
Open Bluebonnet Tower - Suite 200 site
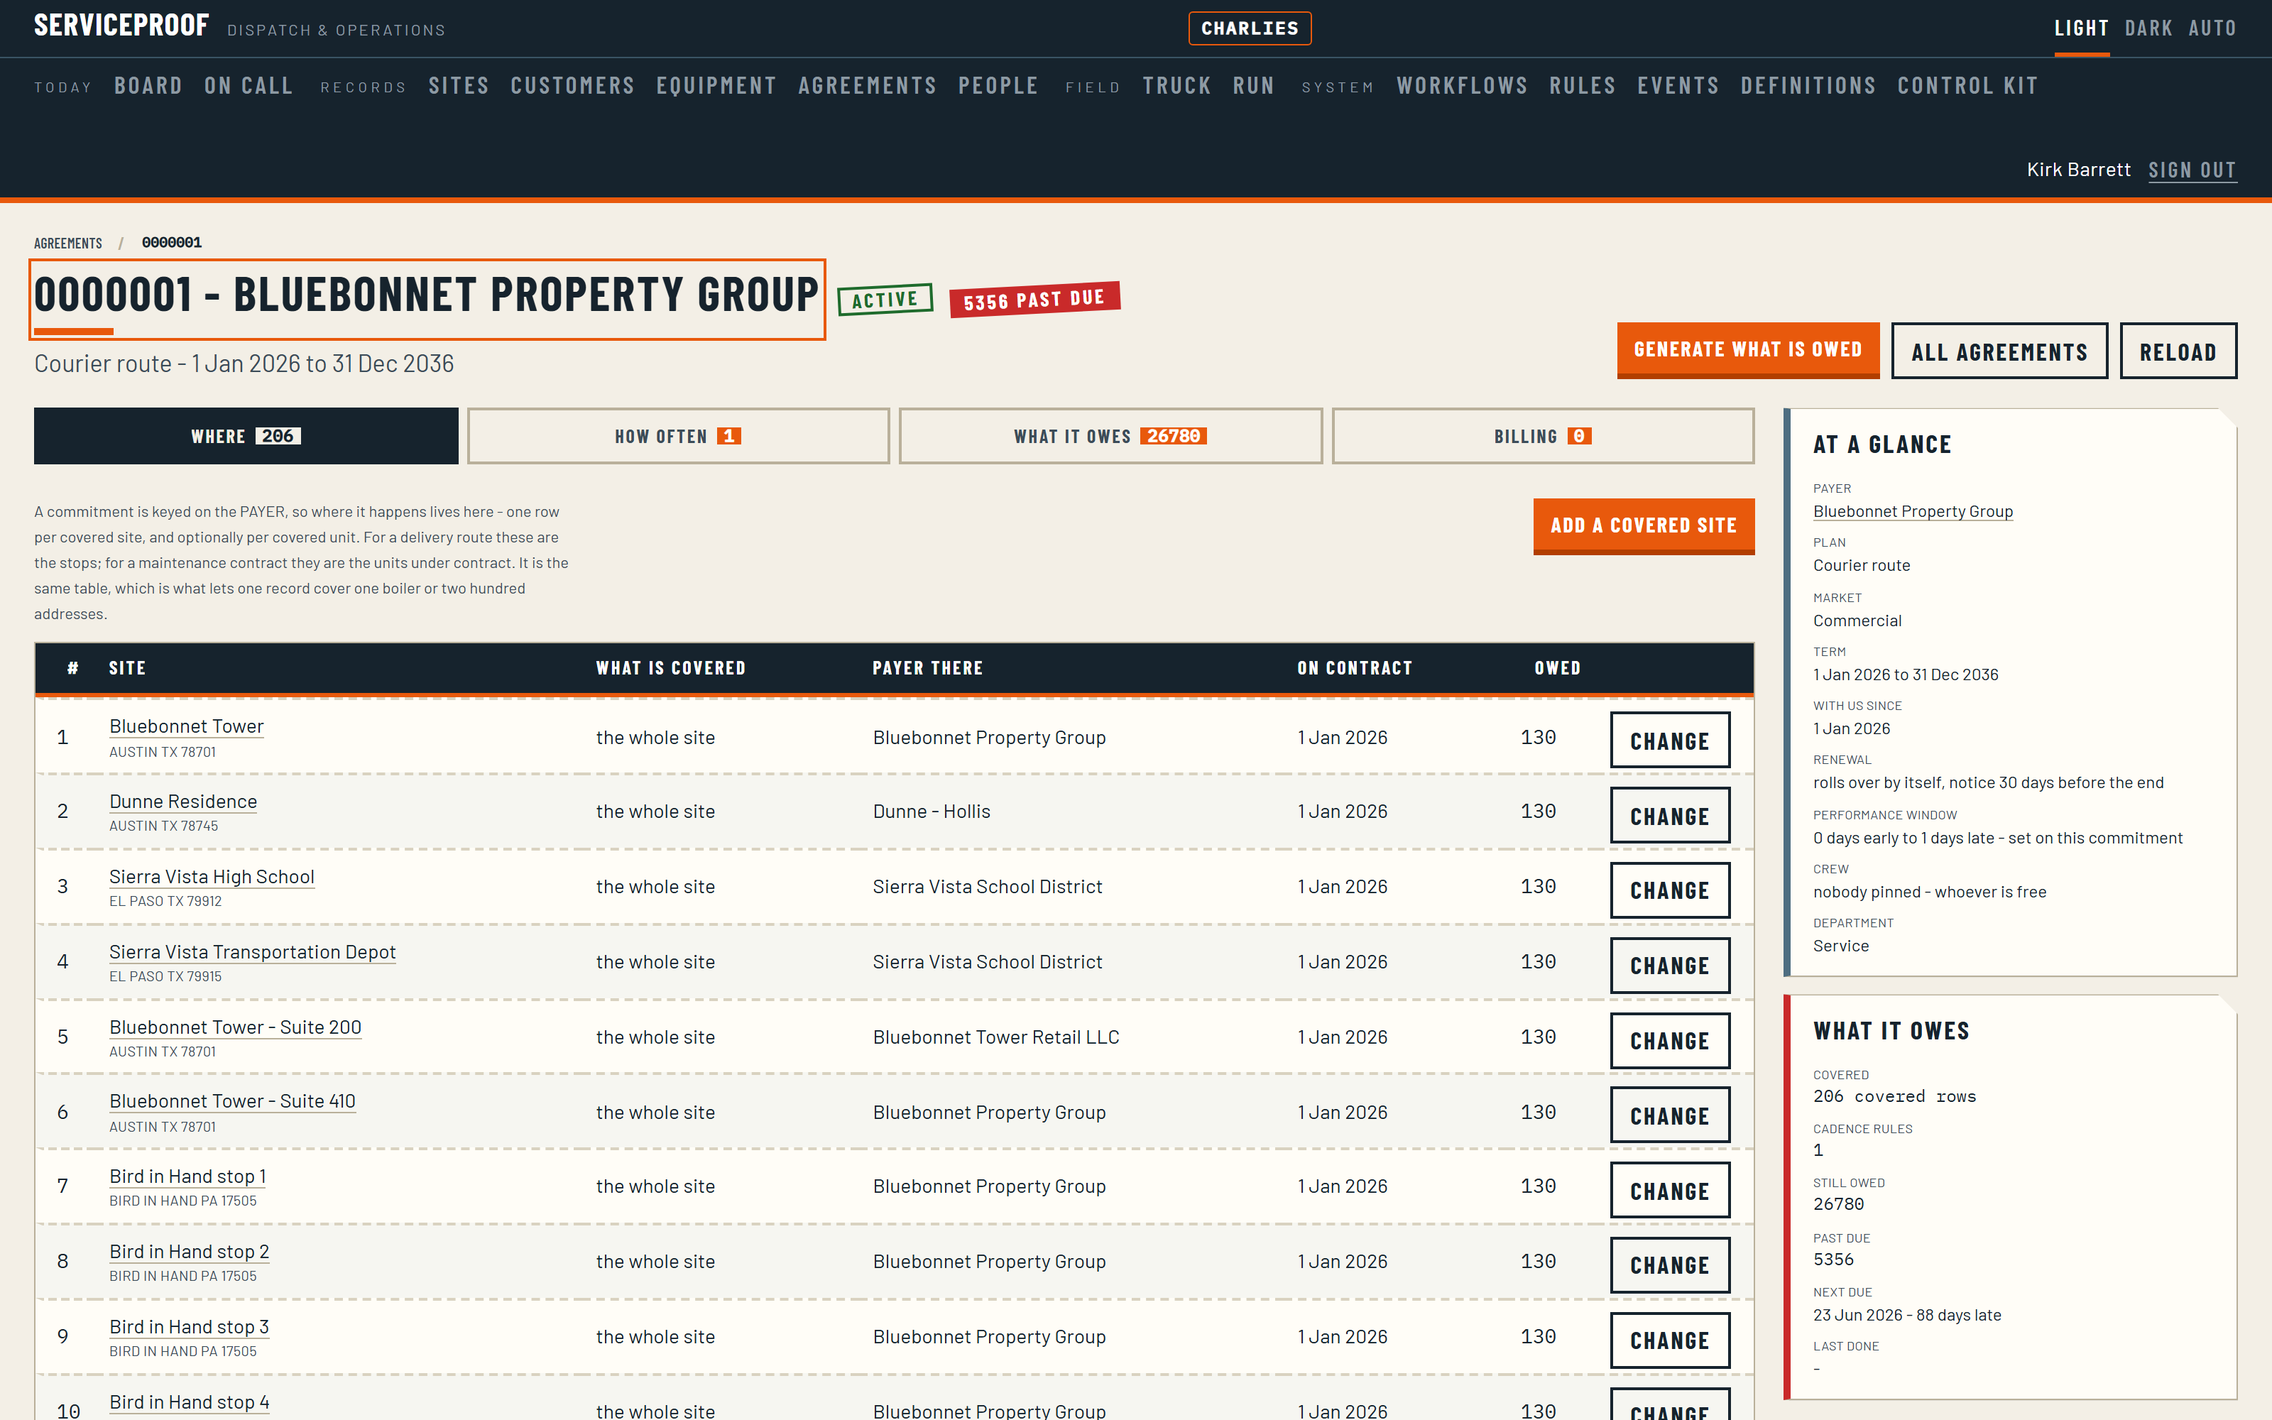pyautogui.click(x=235, y=1027)
